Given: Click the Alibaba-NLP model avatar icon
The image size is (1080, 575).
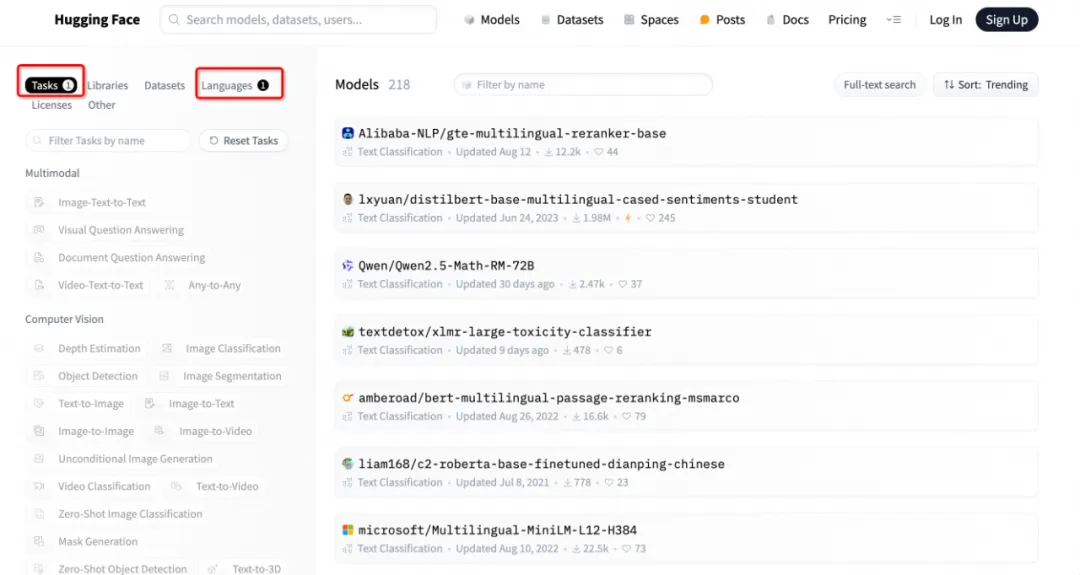Looking at the screenshot, I should pos(348,134).
